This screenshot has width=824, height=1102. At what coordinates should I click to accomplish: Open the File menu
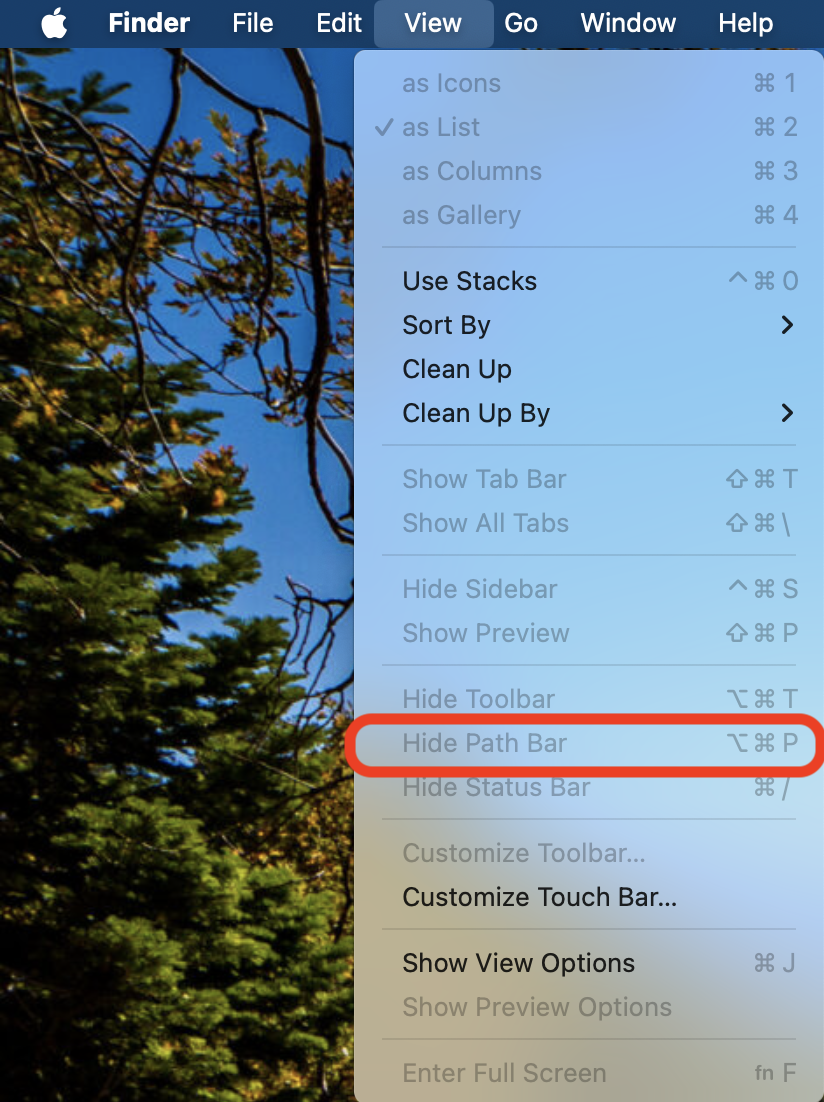tap(252, 23)
